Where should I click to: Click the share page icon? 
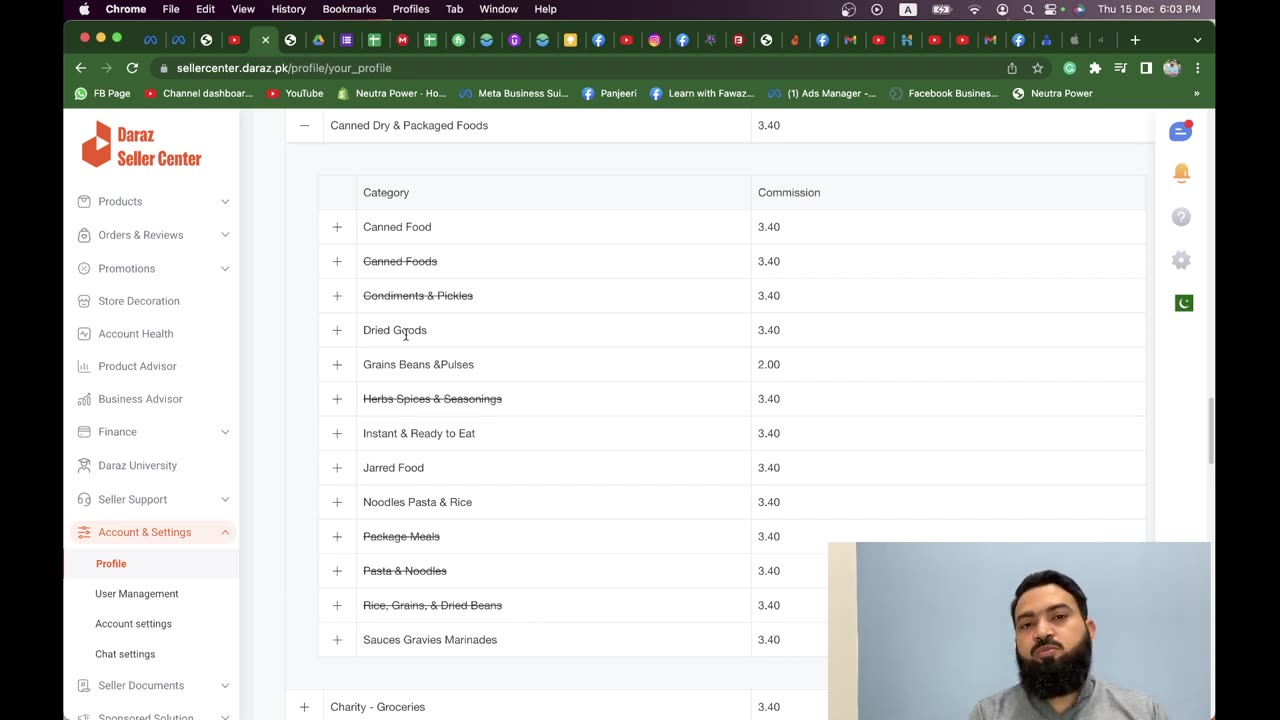(1012, 68)
